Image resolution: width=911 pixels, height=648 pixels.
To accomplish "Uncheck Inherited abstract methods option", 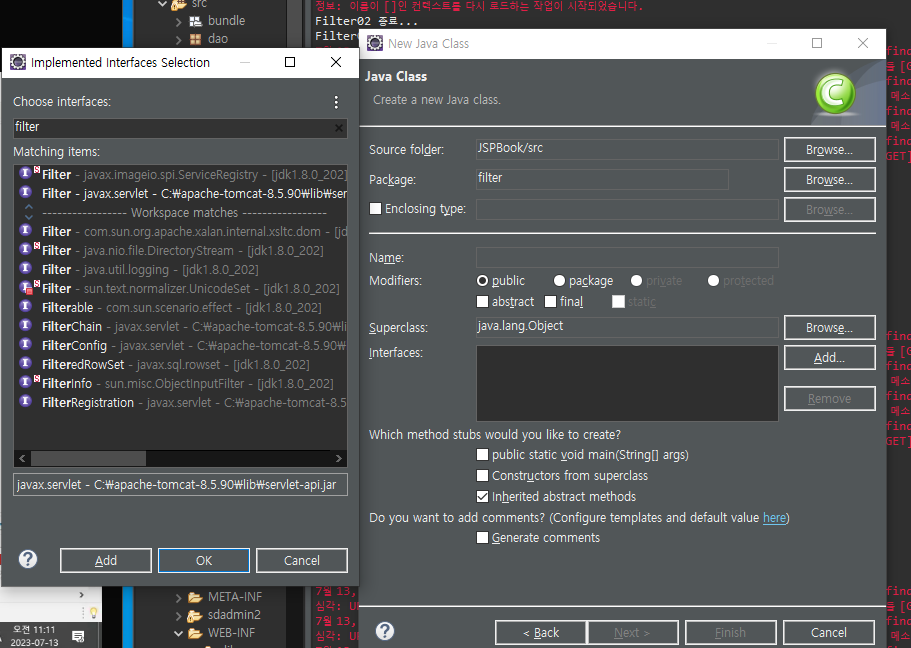I will (x=482, y=496).
